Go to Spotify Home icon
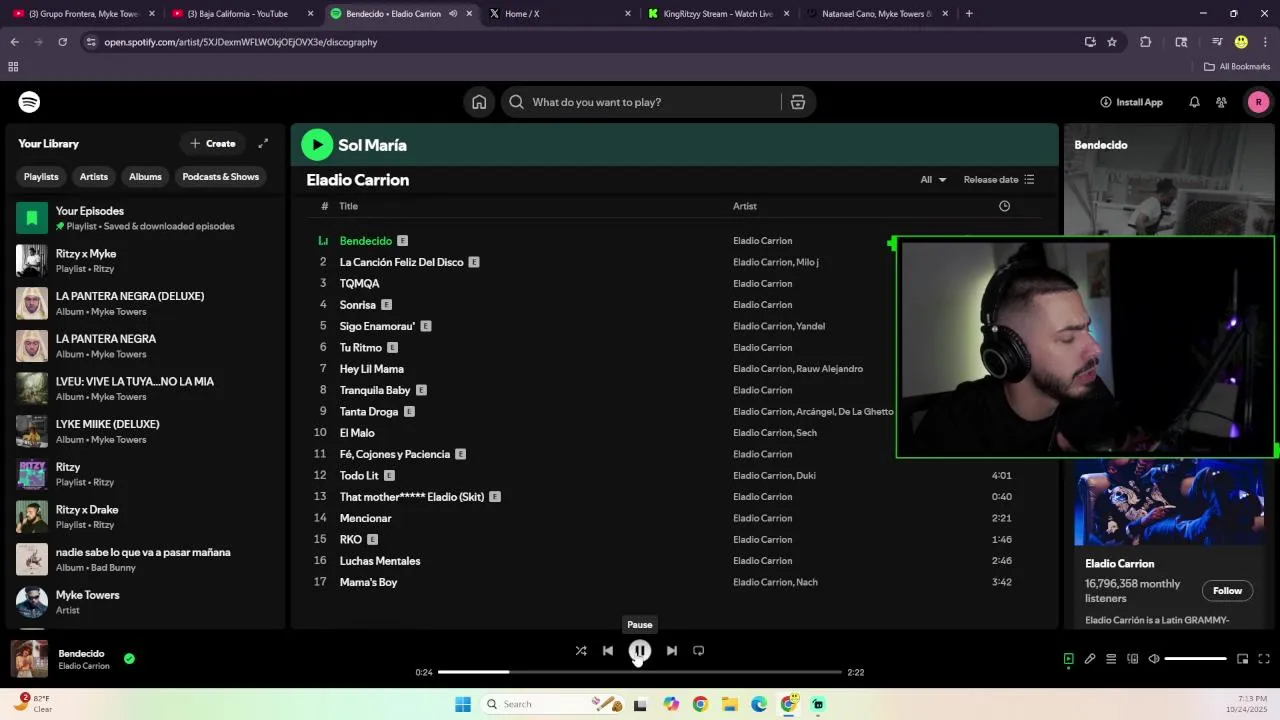1280x720 pixels. point(479,102)
